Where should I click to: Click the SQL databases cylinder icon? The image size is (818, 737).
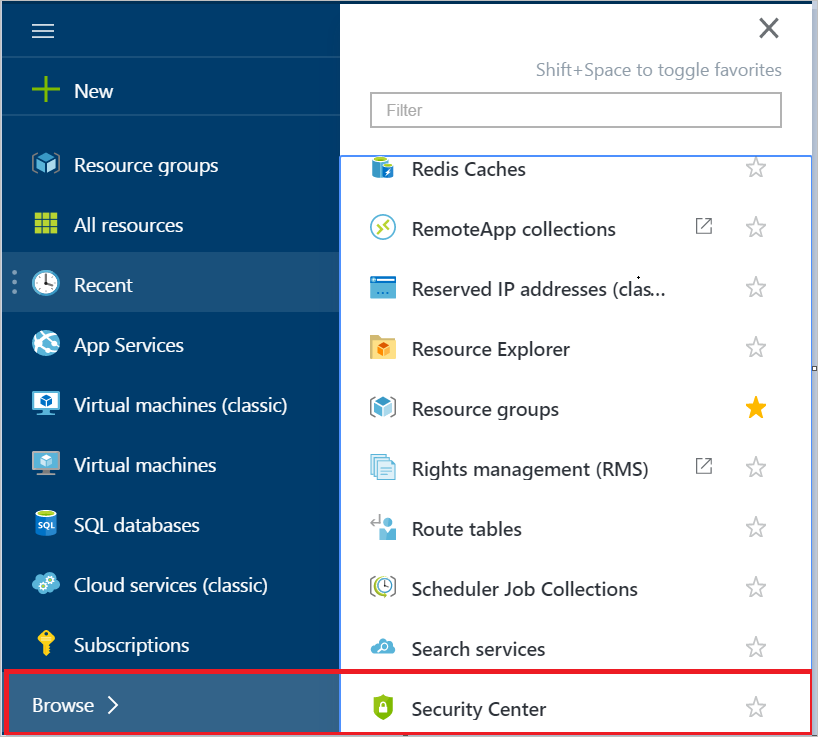coord(46,523)
